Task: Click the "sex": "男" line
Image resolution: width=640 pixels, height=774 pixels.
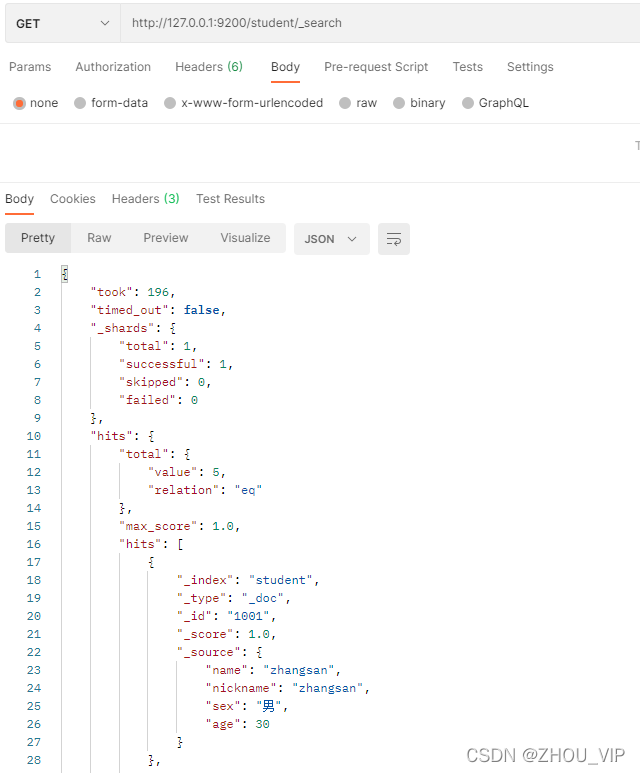Action: (247, 706)
